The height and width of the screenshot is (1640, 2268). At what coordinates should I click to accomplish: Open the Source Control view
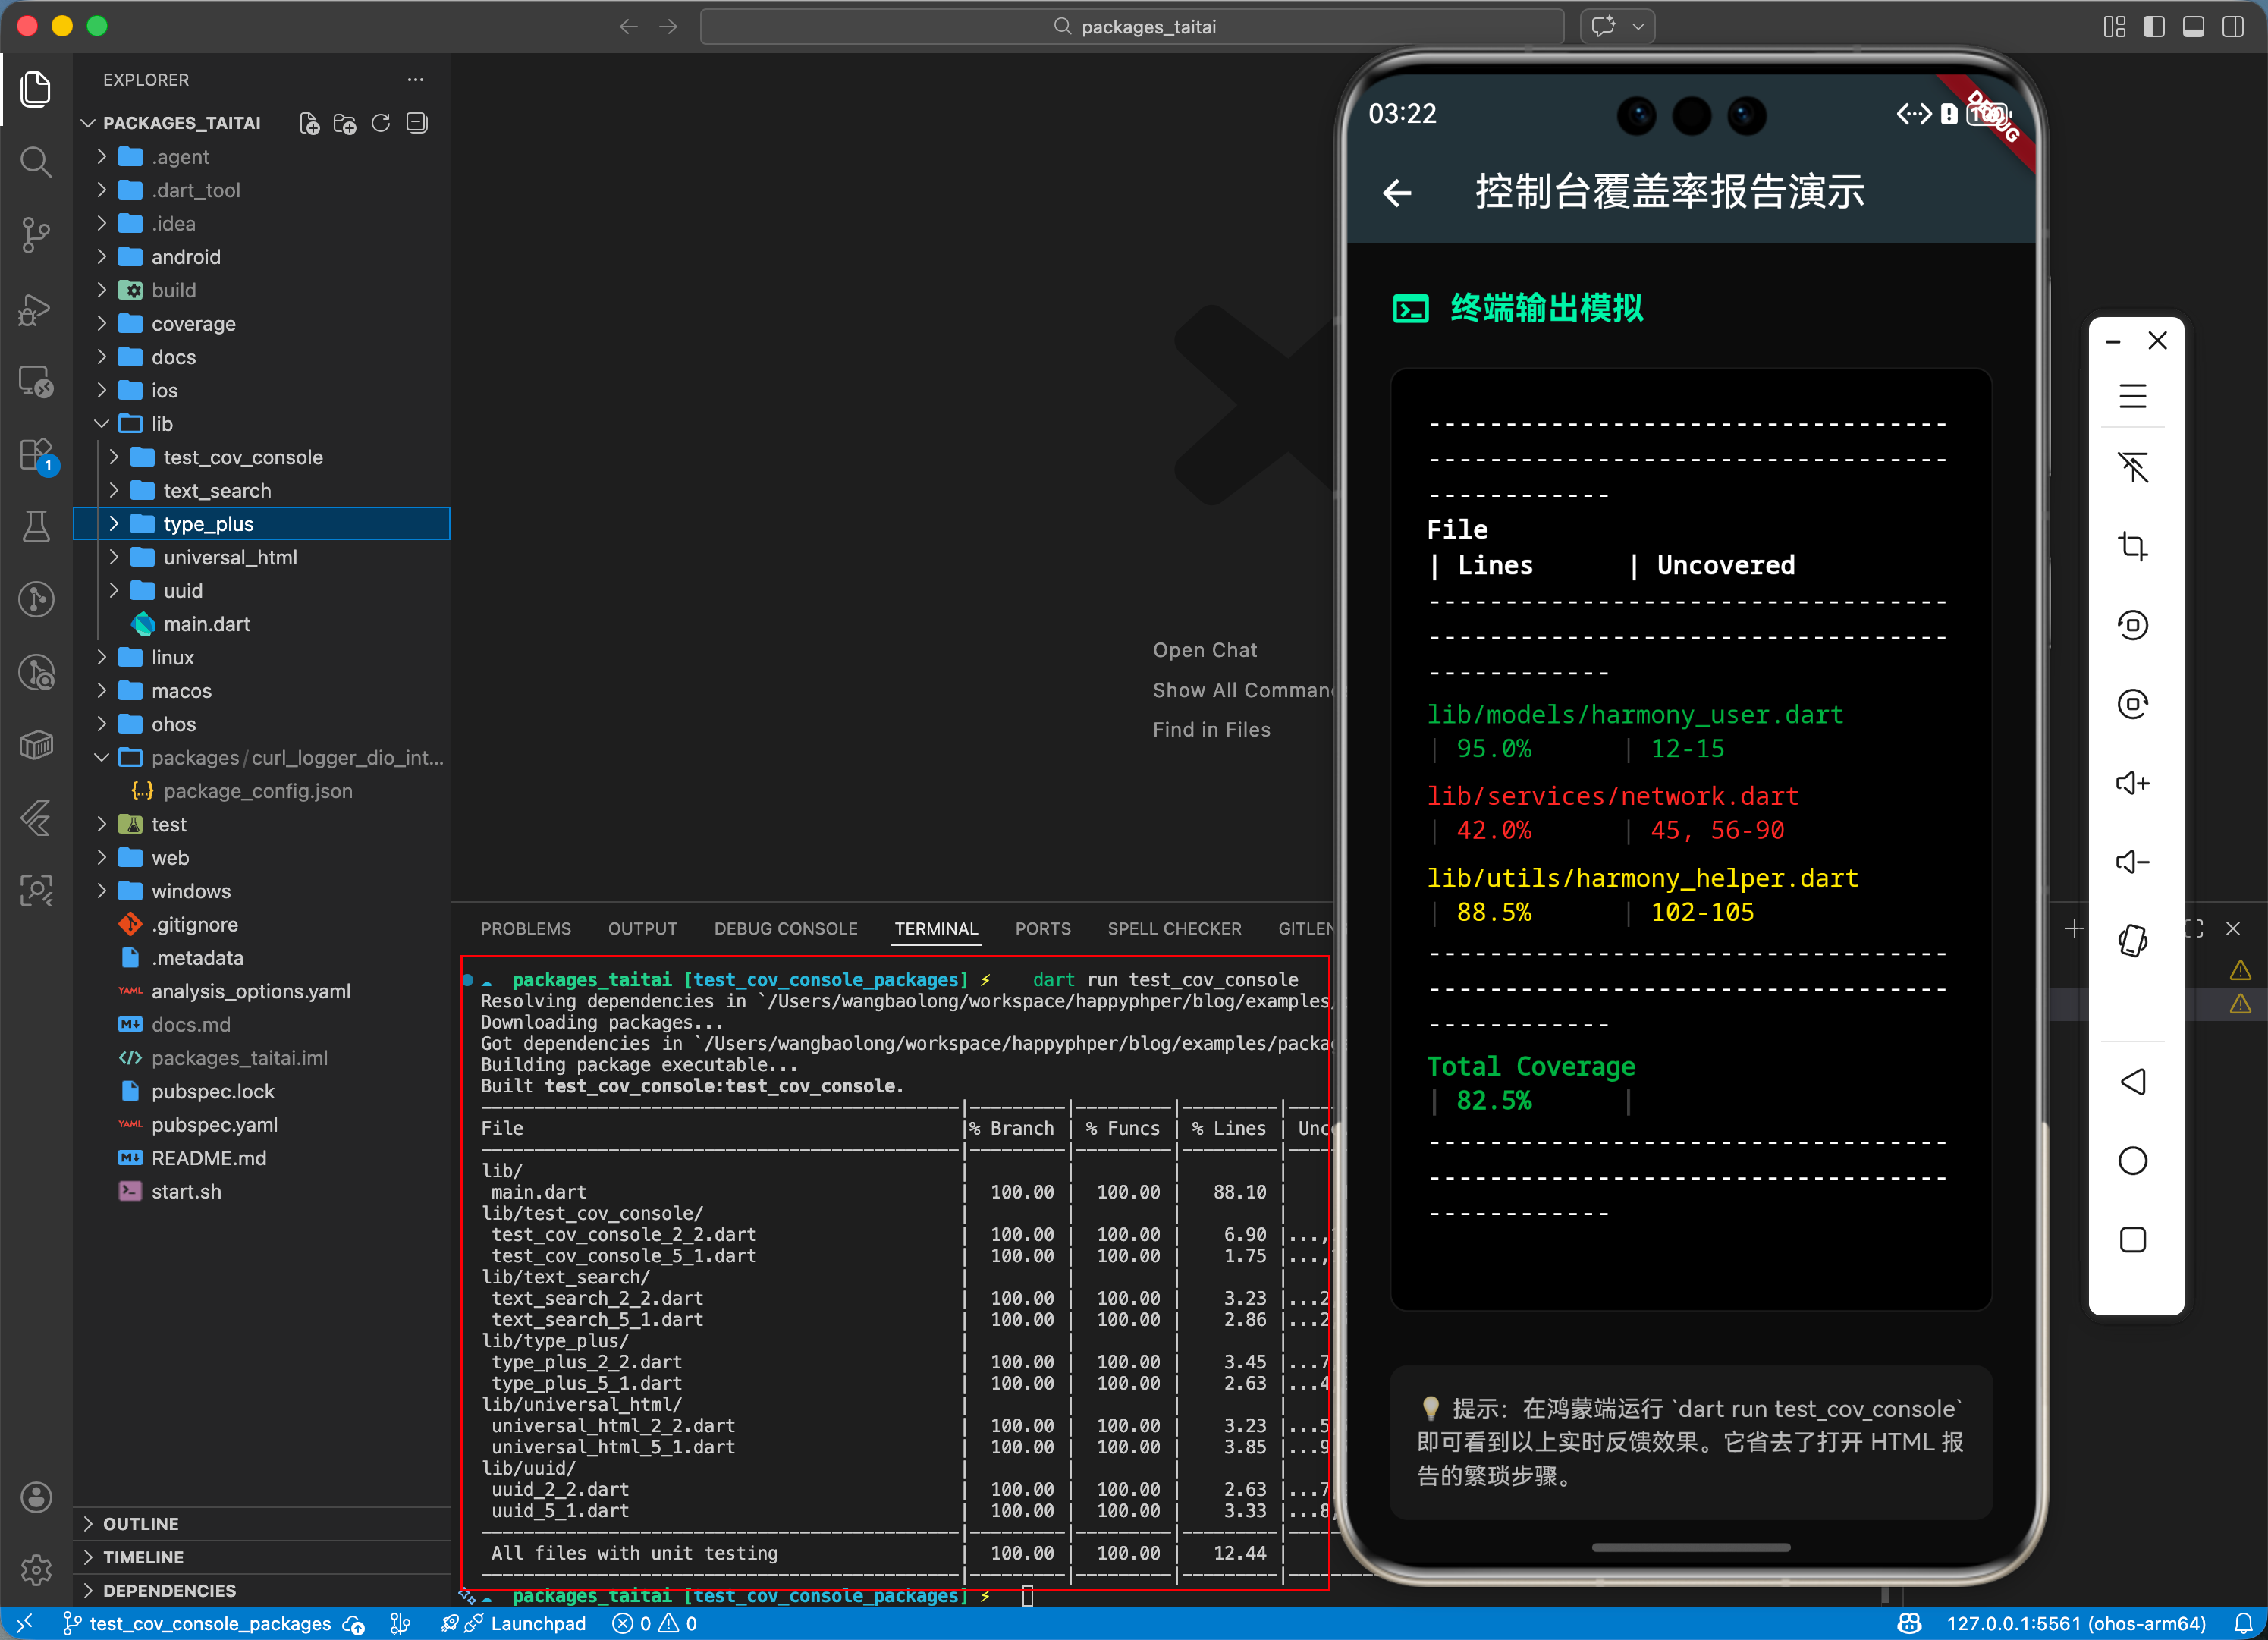pyautogui.click(x=36, y=235)
